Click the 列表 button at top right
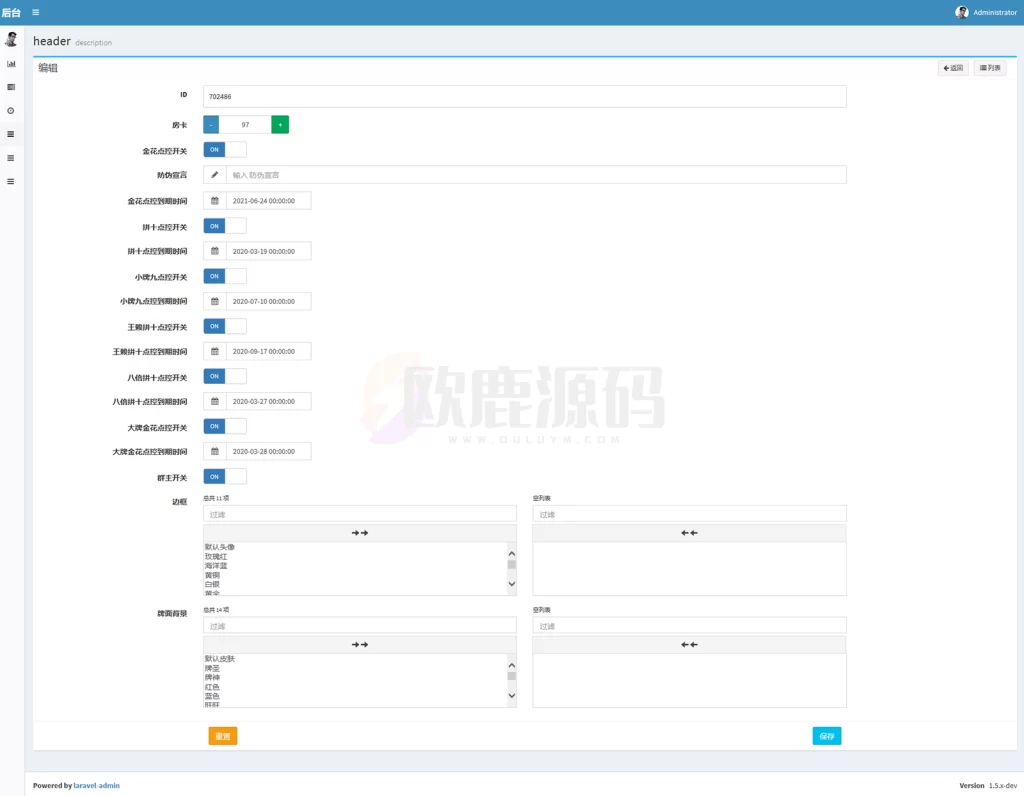The width and height of the screenshot is (1024, 796). (989, 67)
